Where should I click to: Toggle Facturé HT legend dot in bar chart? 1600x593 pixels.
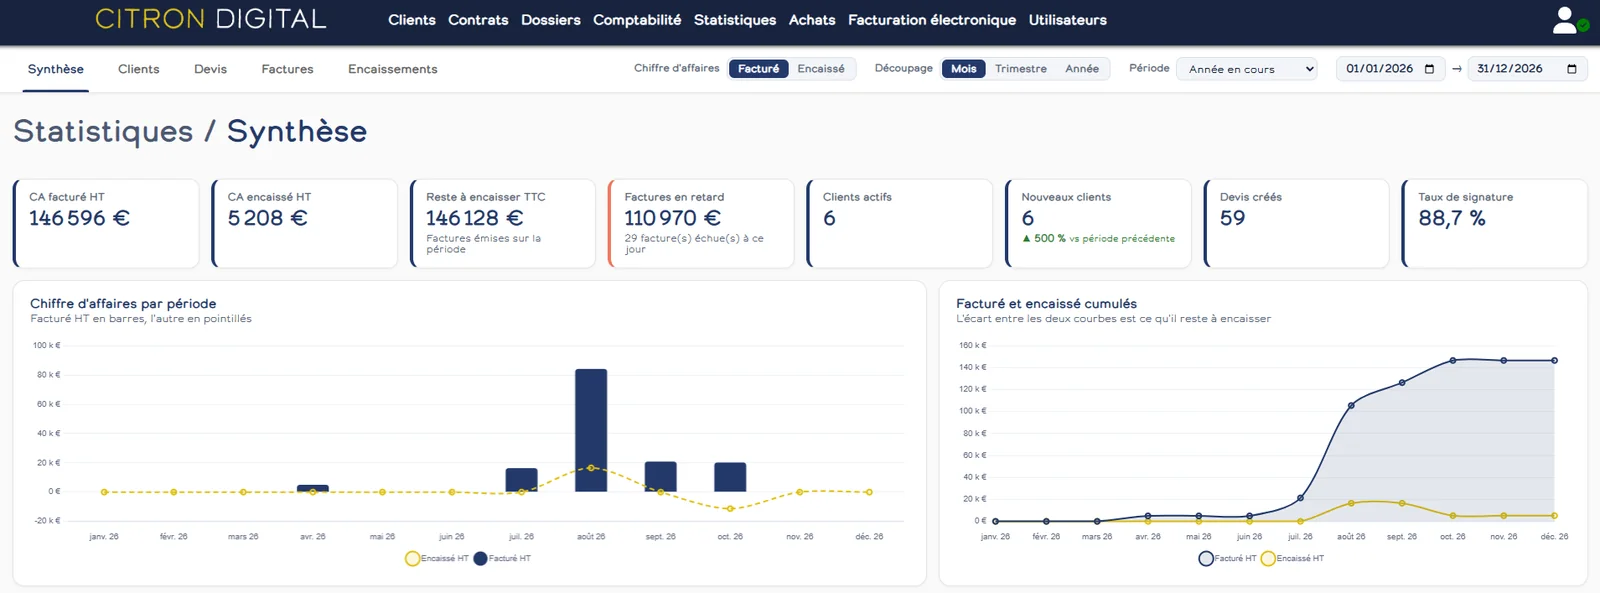(480, 559)
